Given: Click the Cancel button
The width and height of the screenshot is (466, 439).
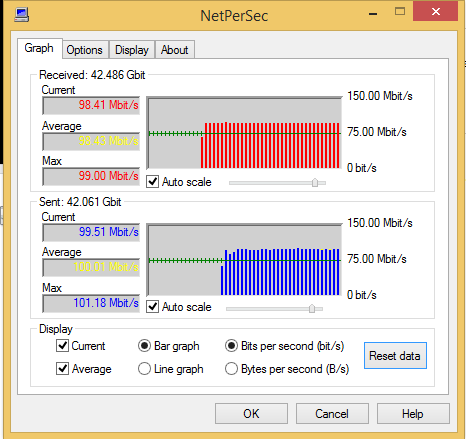Looking at the screenshot, I should [332, 414].
